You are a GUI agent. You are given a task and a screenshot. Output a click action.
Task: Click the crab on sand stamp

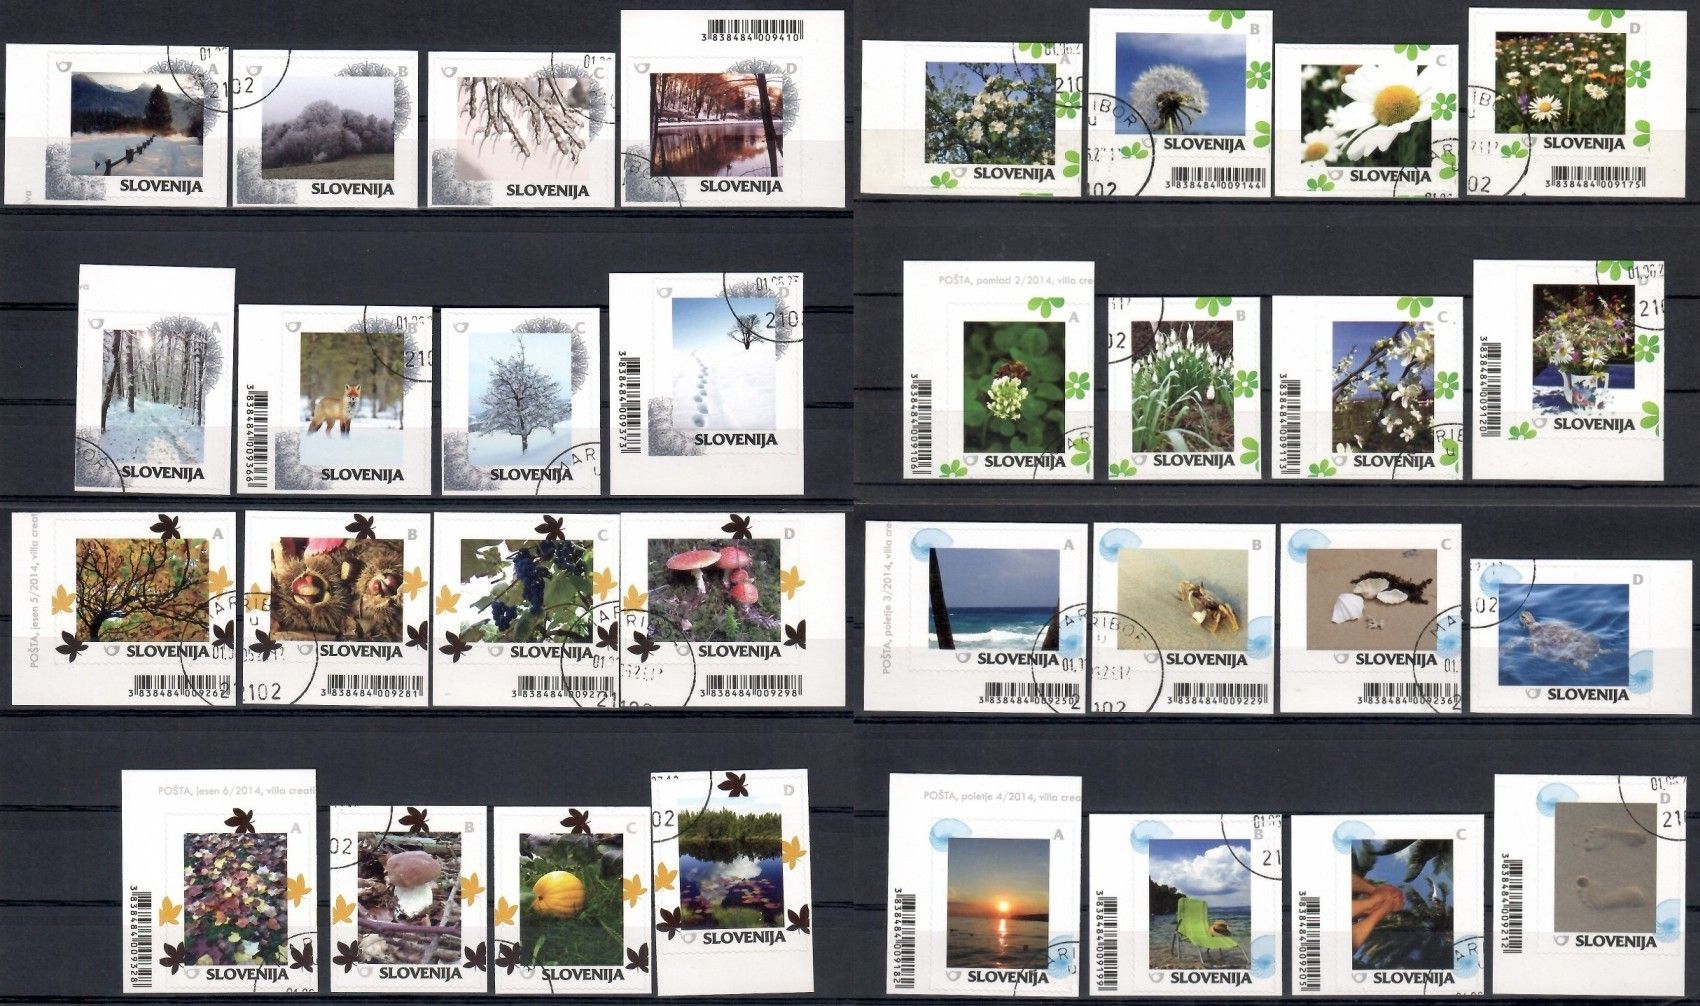point(1182,618)
